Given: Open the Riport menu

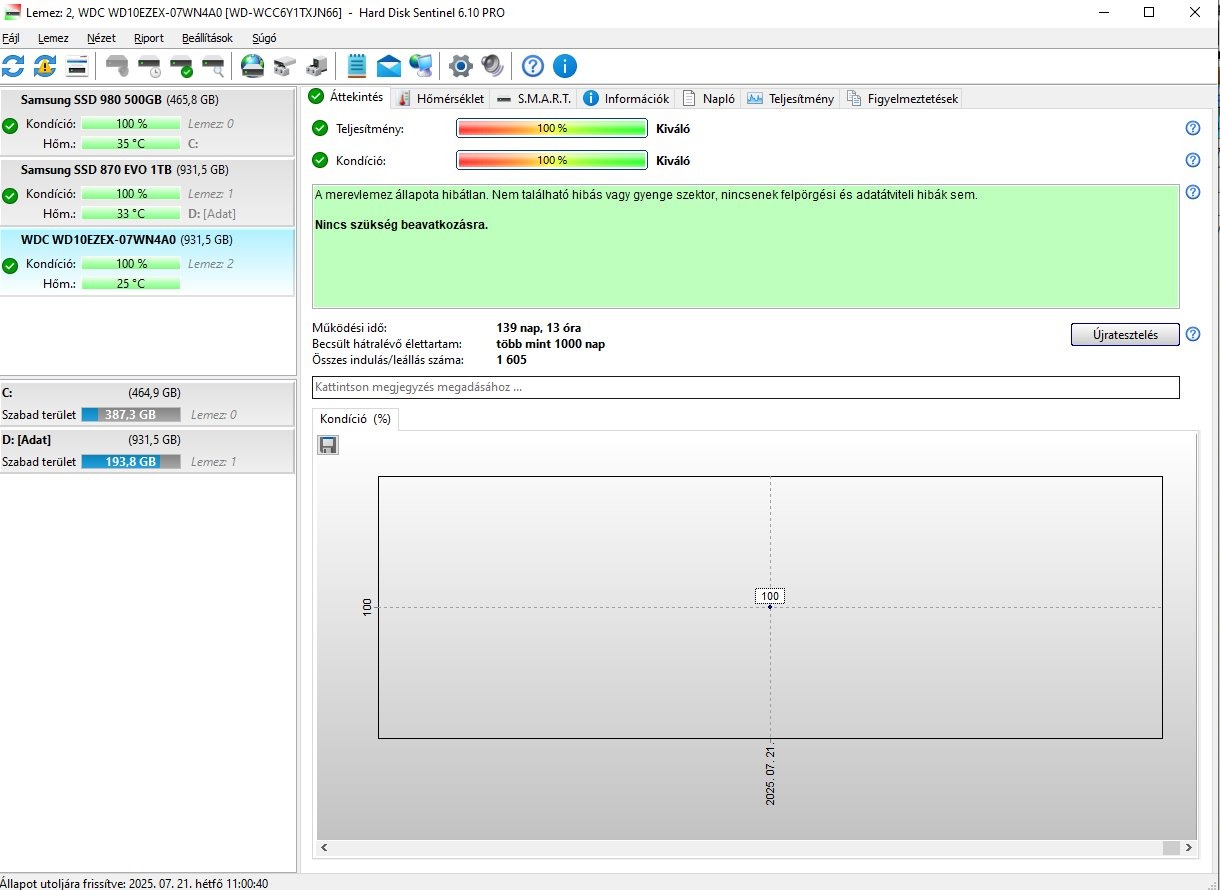Looking at the screenshot, I should pyautogui.click(x=149, y=38).
